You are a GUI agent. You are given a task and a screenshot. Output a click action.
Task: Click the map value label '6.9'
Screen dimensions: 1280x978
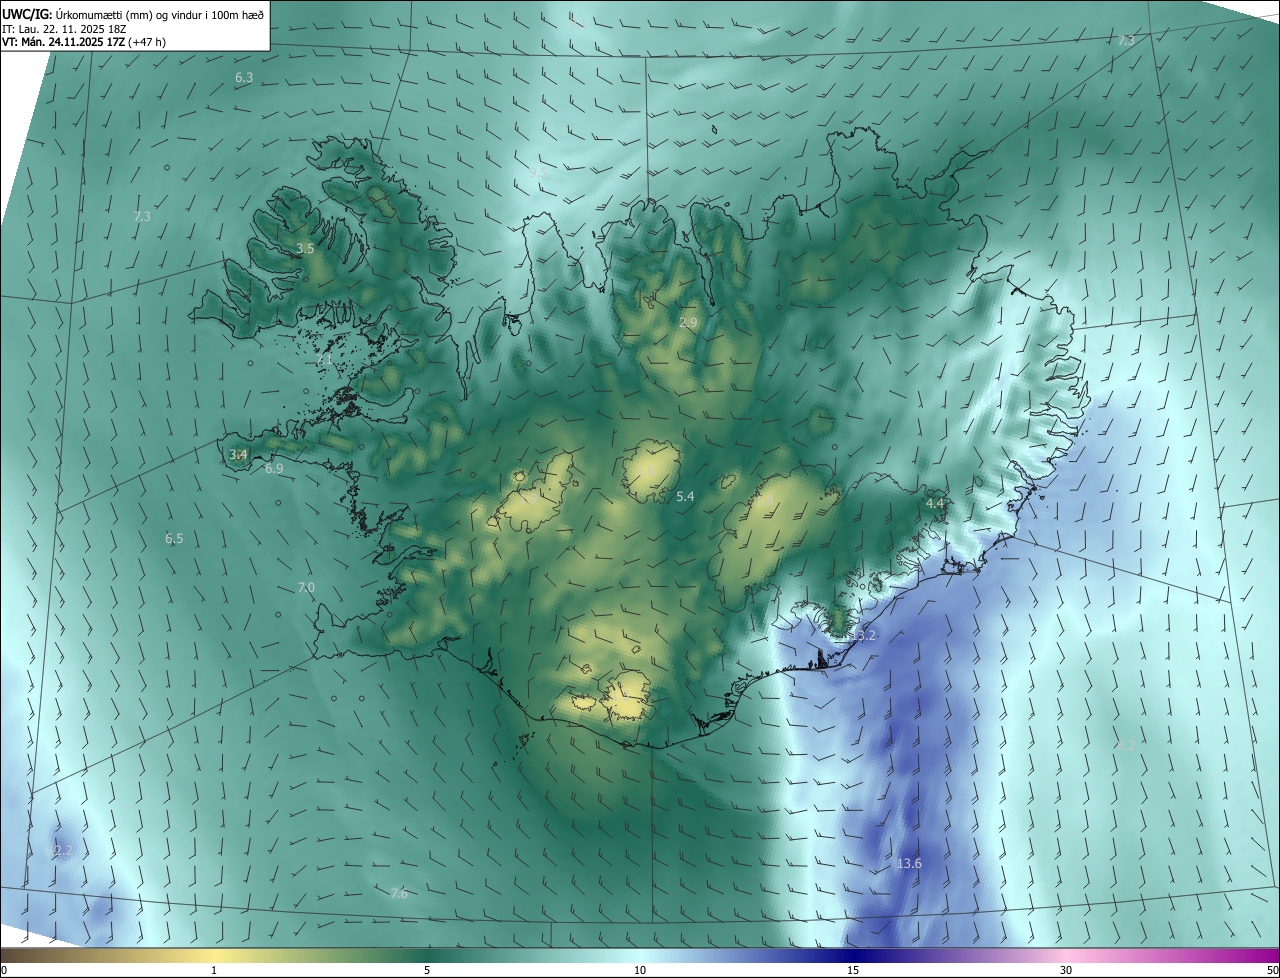pos(274,468)
